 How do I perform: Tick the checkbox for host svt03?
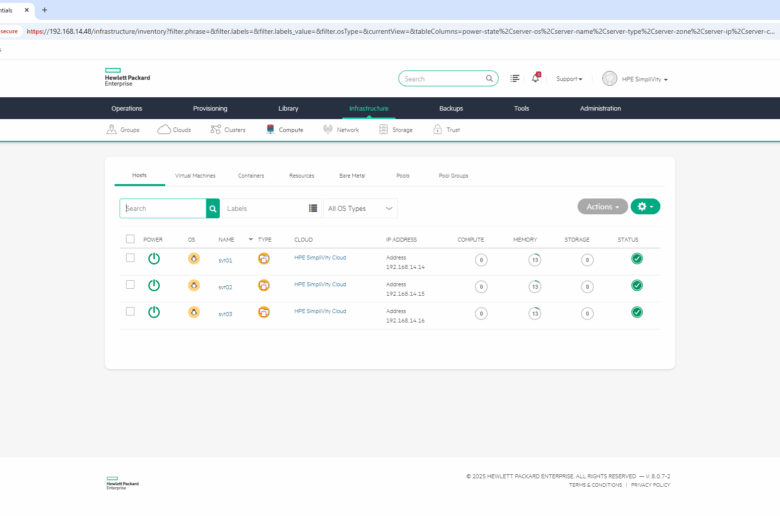click(130, 312)
